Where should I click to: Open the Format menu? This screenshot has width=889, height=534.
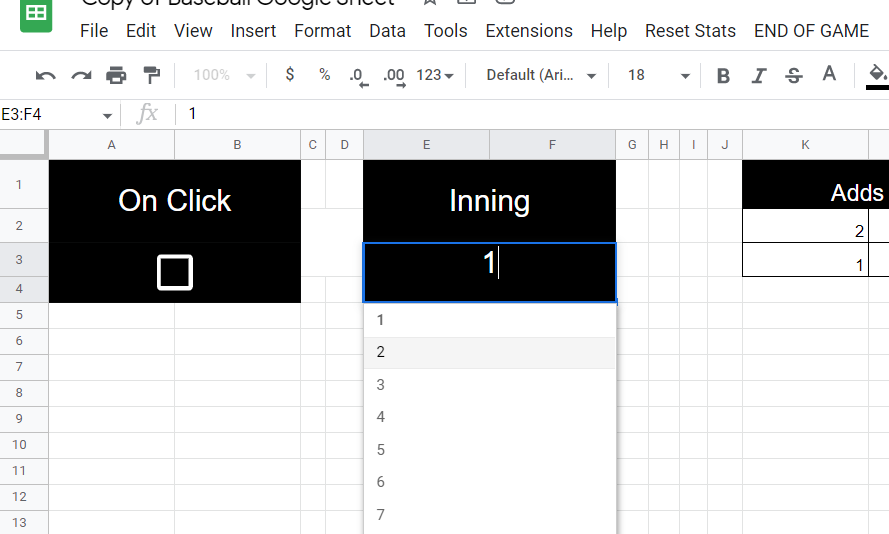pos(323,31)
